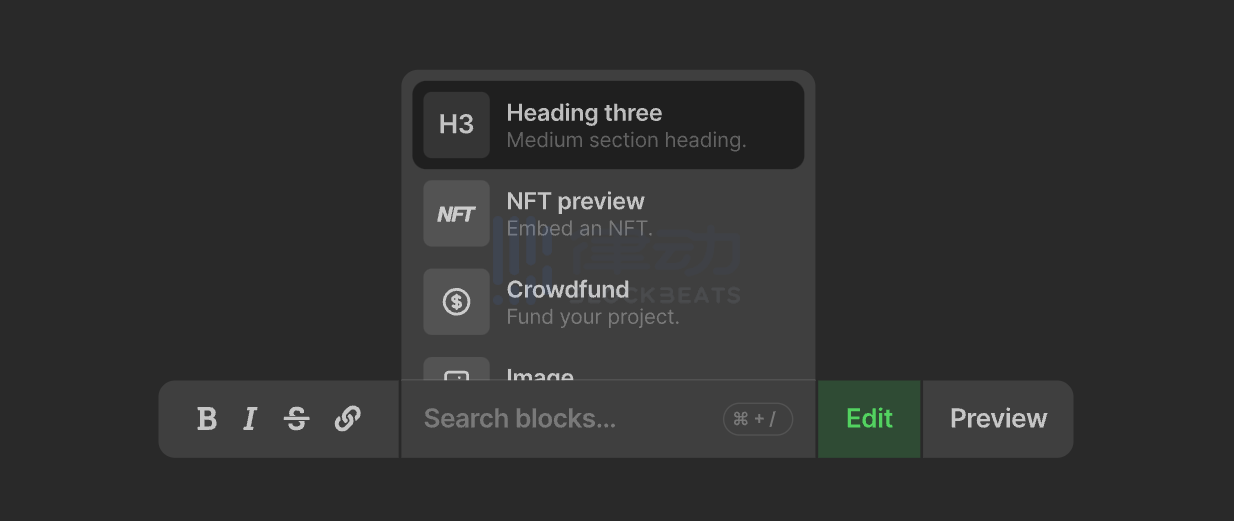Open the Preview tab

(998, 419)
